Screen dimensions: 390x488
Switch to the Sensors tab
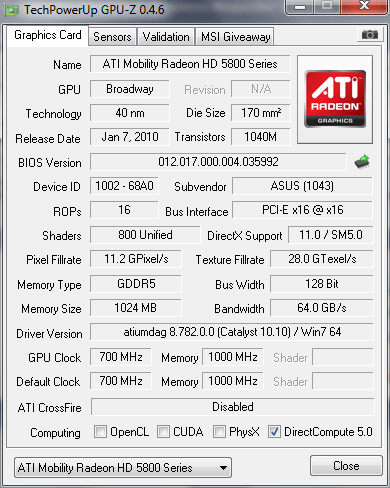point(112,37)
